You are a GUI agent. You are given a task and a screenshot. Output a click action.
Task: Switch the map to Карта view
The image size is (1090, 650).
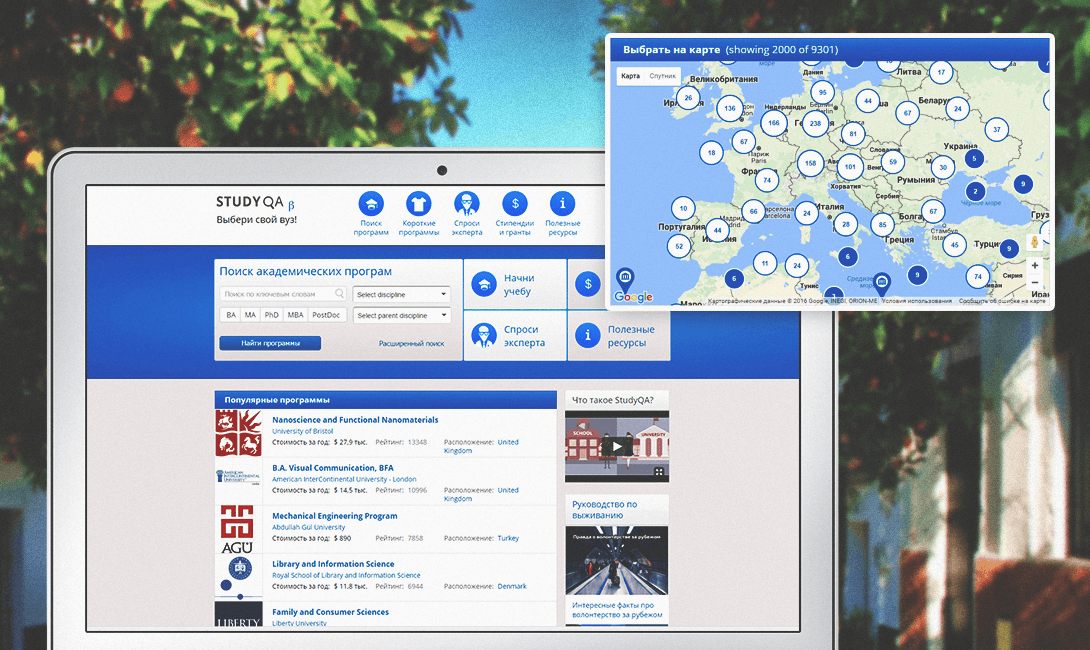(631, 76)
